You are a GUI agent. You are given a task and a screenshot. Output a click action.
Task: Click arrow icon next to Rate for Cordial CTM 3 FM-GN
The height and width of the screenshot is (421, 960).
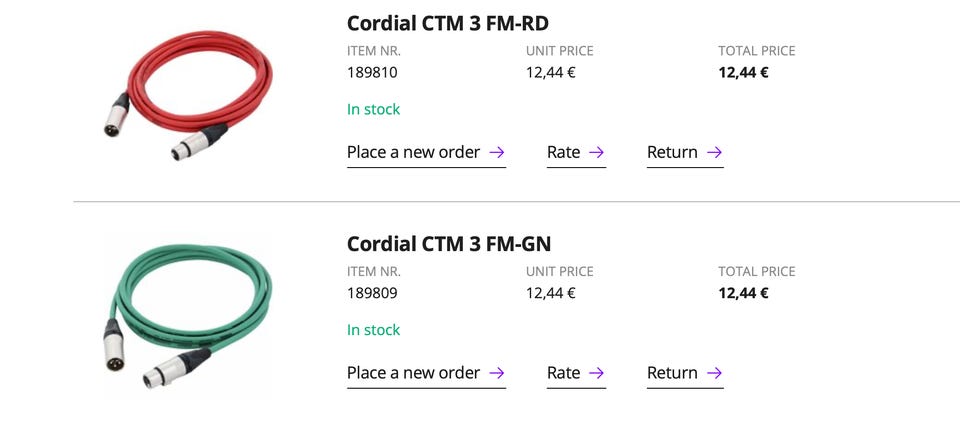click(597, 373)
